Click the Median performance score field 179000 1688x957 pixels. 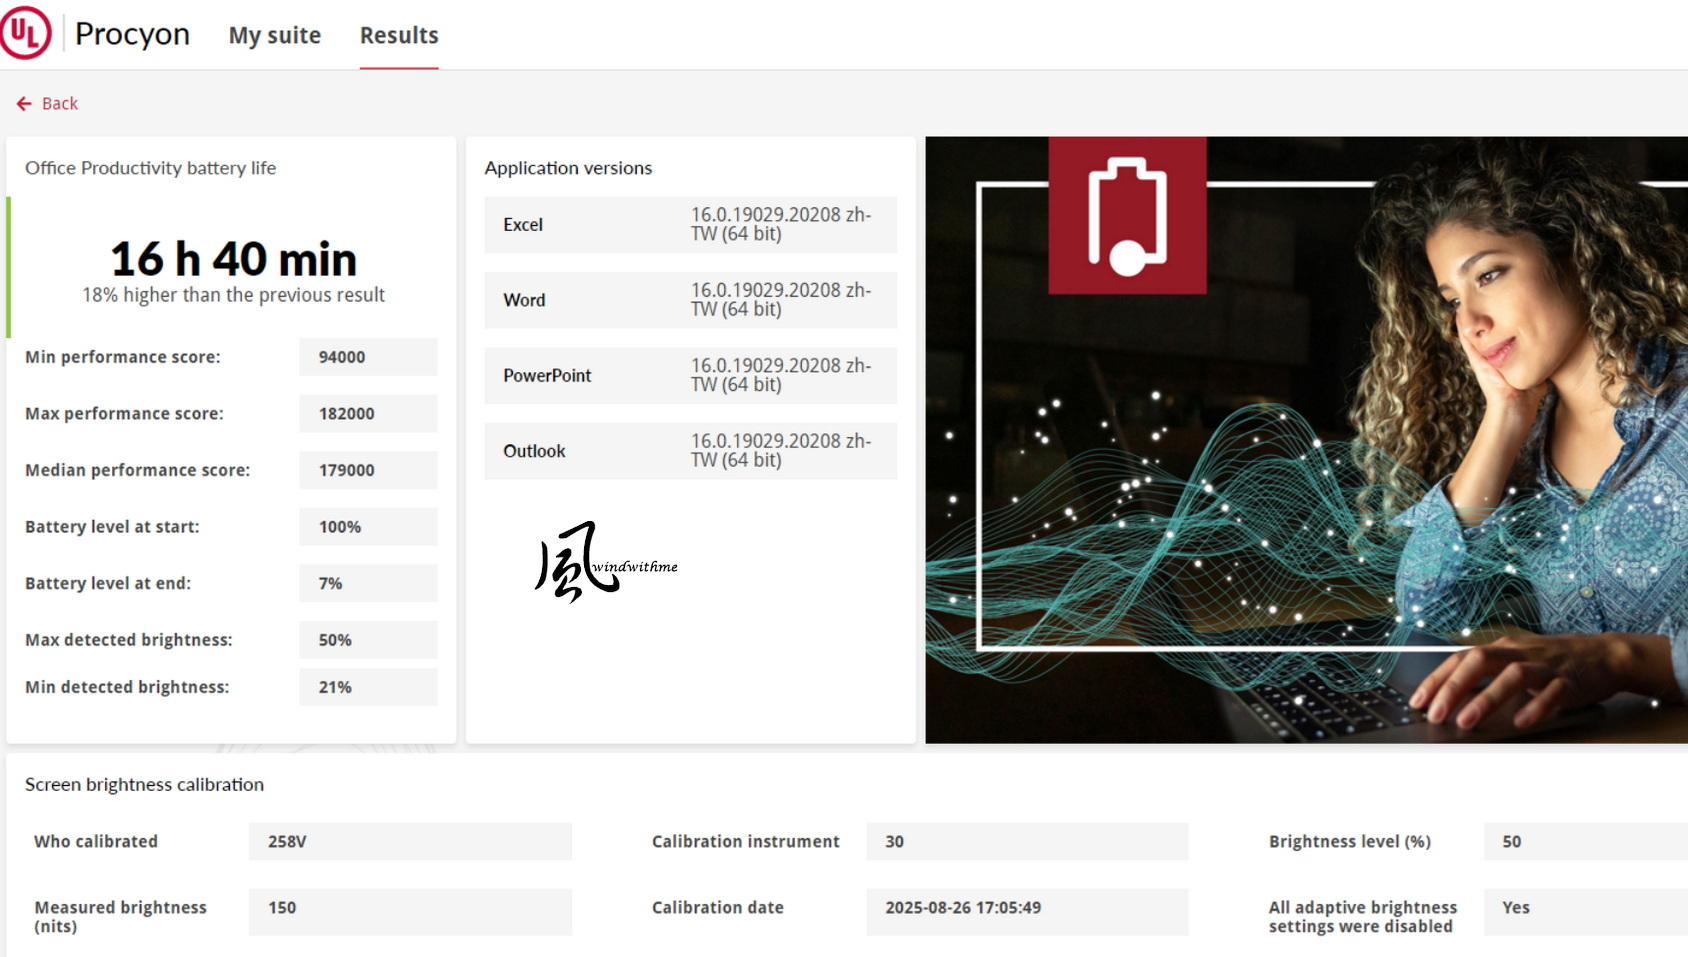[x=368, y=470]
